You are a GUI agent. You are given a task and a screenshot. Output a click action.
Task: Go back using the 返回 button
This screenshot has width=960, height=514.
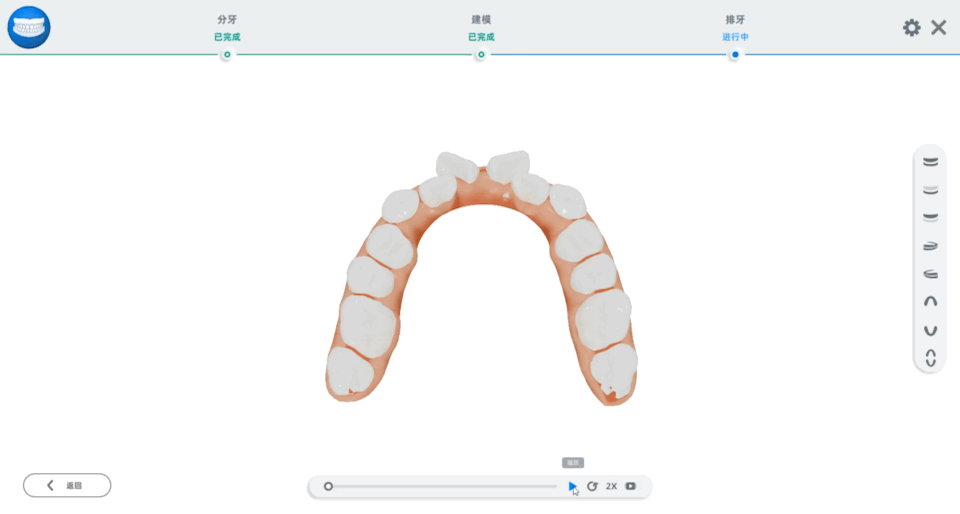(x=67, y=485)
